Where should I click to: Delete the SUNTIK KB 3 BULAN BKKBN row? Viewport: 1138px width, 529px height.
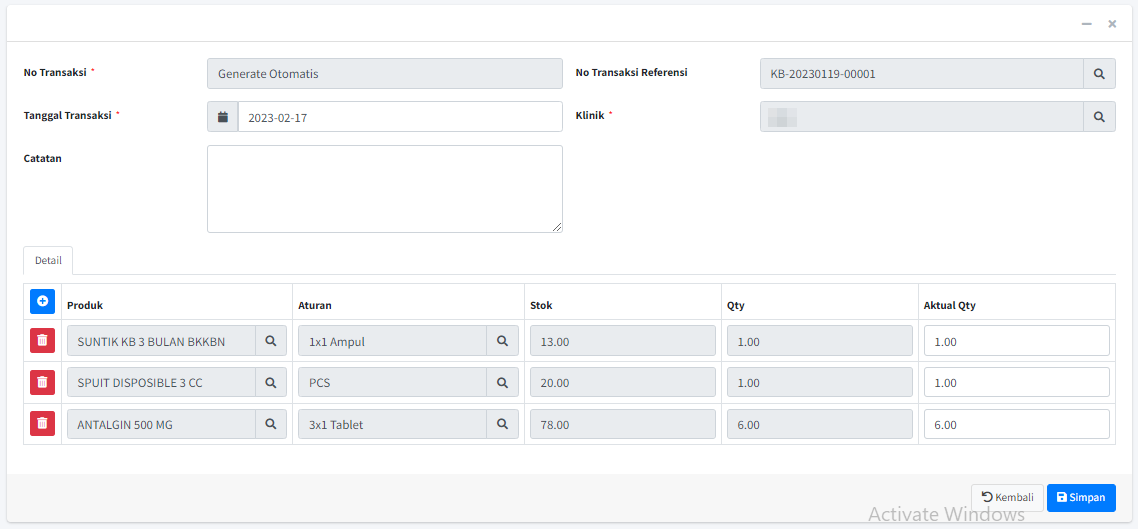(x=42, y=341)
